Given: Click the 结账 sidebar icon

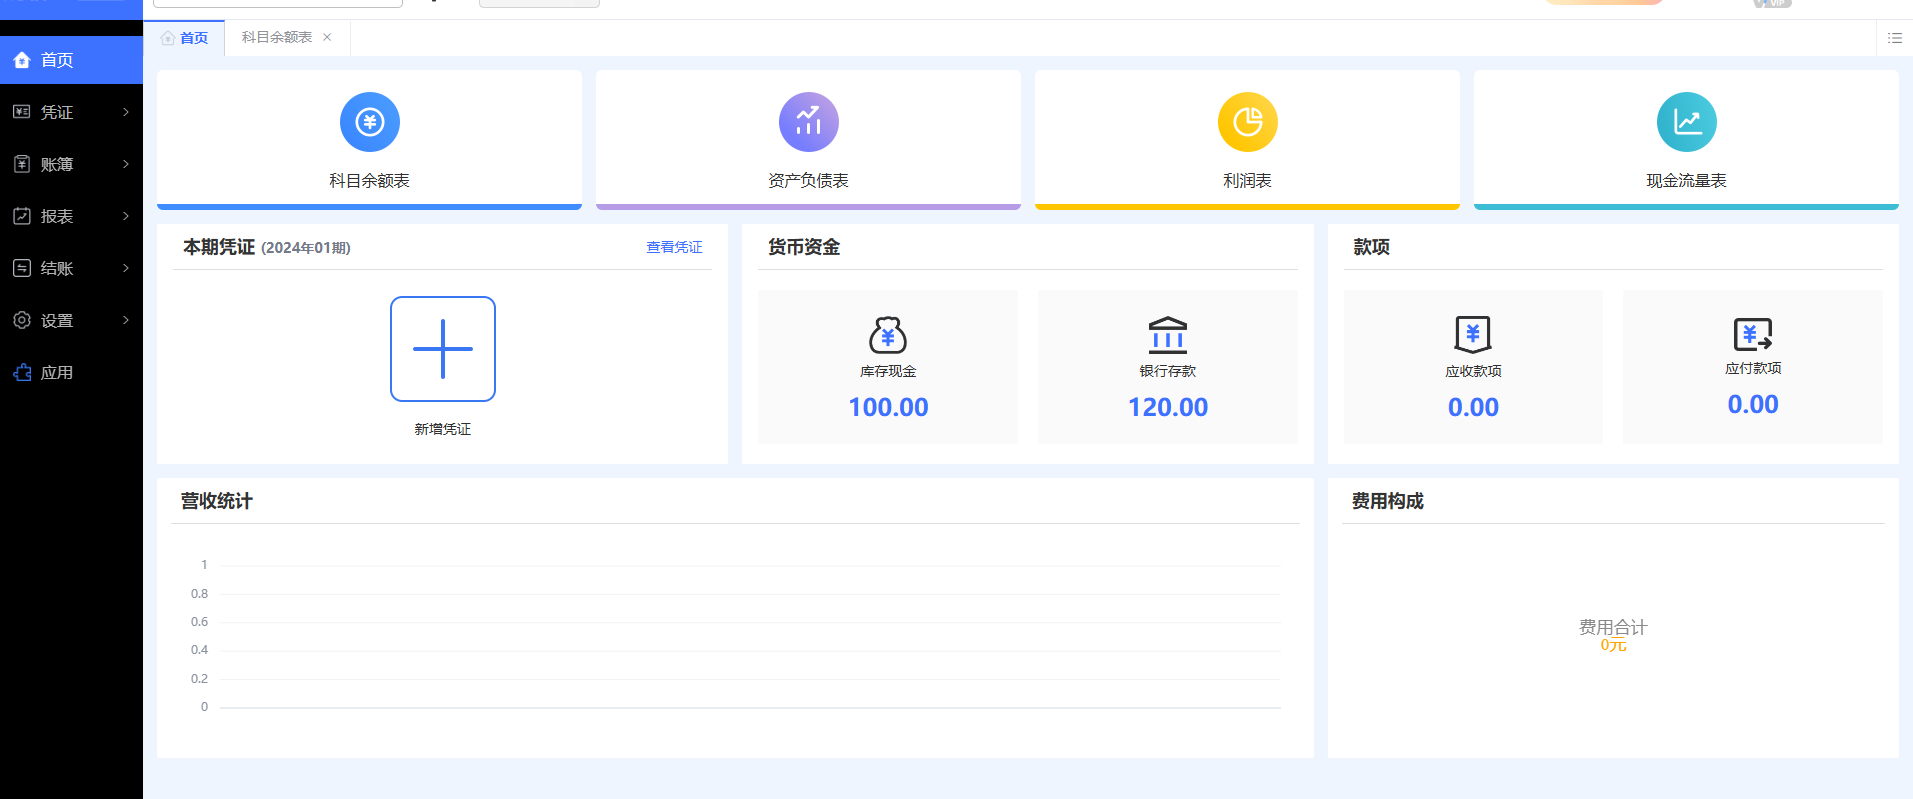Looking at the screenshot, I should point(22,268).
